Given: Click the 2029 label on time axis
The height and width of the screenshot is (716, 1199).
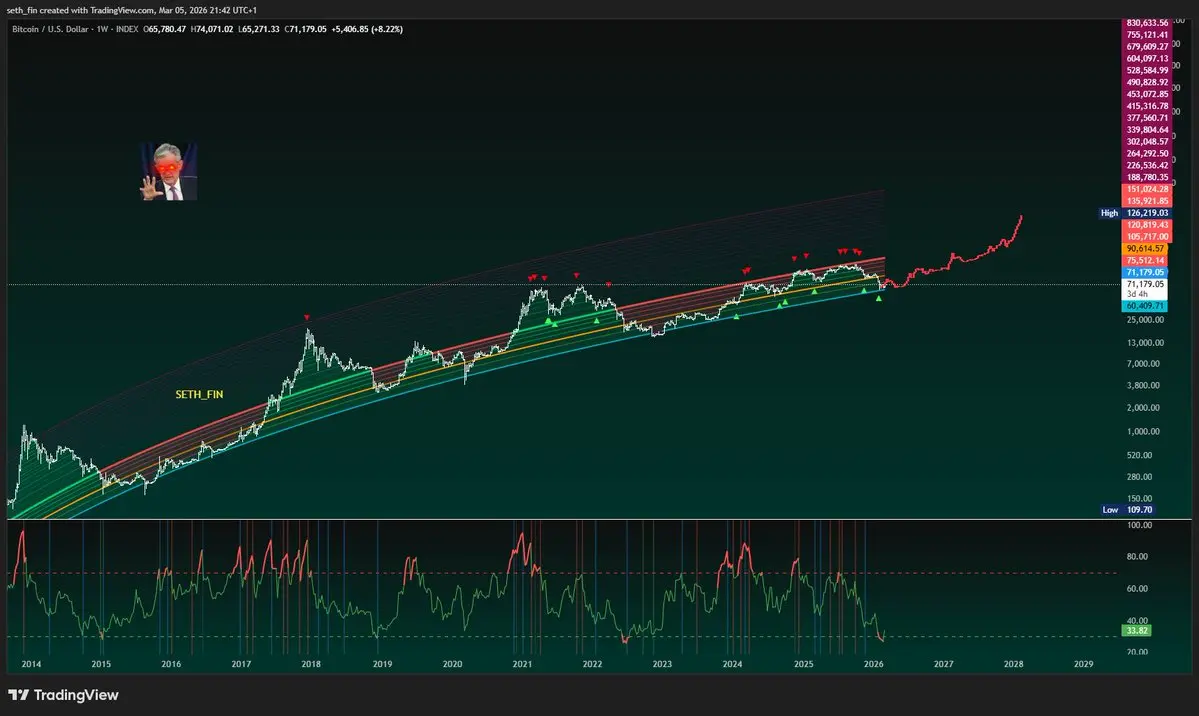Looking at the screenshot, I should point(1084,664).
